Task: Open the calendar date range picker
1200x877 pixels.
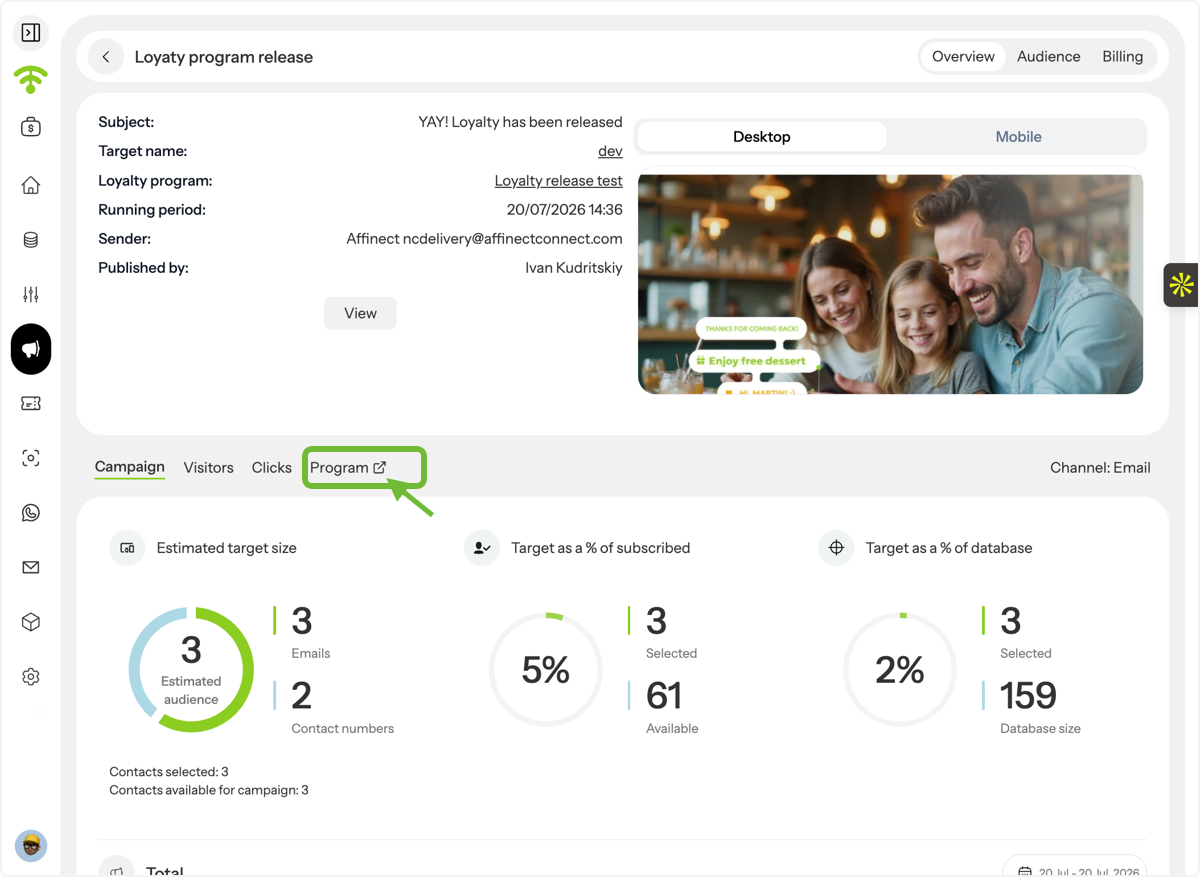Action: pyautogui.click(x=1075, y=869)
